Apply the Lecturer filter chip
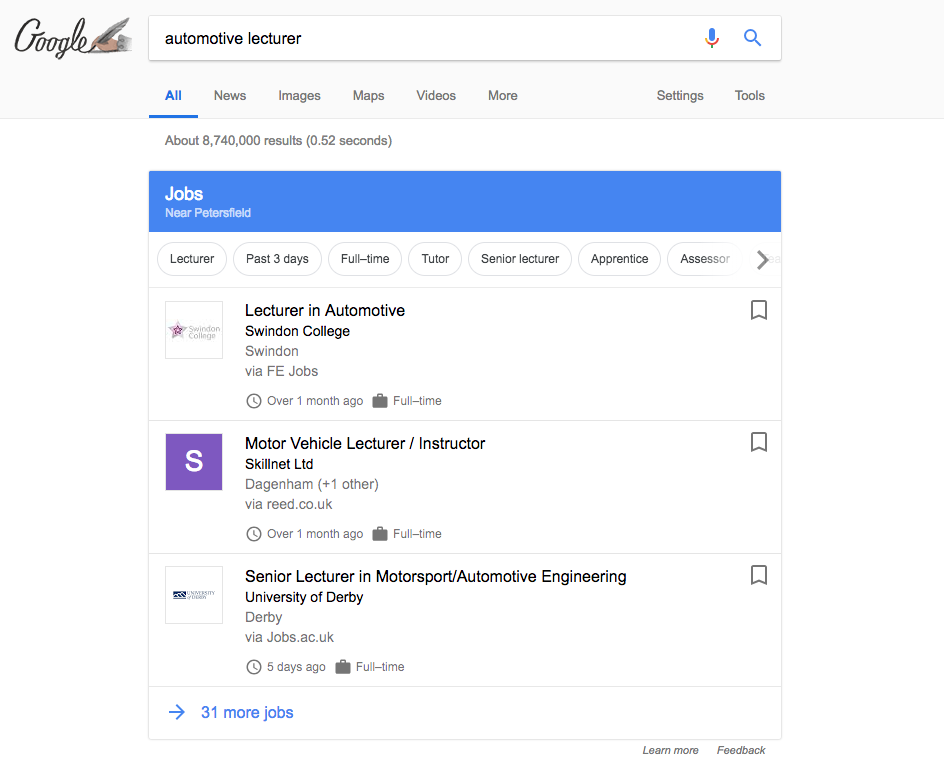The width and height of the screenshot is (944, 766). pyautogui.click(x=192, y=259)
